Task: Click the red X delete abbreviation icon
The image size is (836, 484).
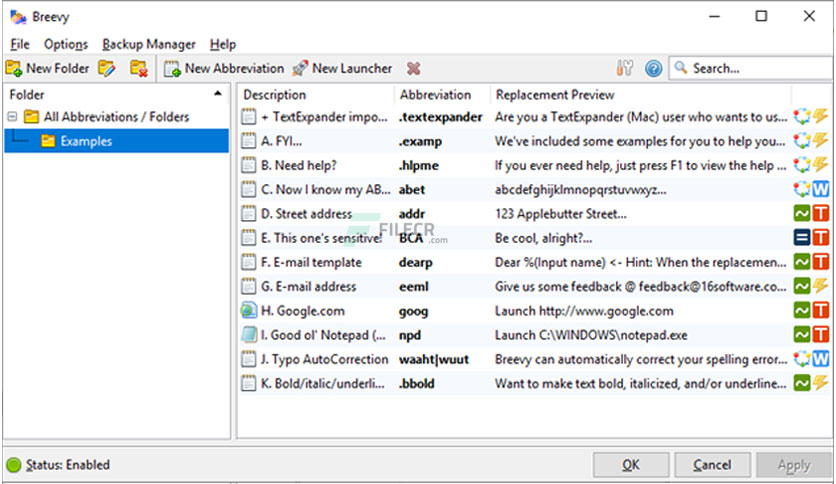Action: pyautogui.click(x=413, y=68)
